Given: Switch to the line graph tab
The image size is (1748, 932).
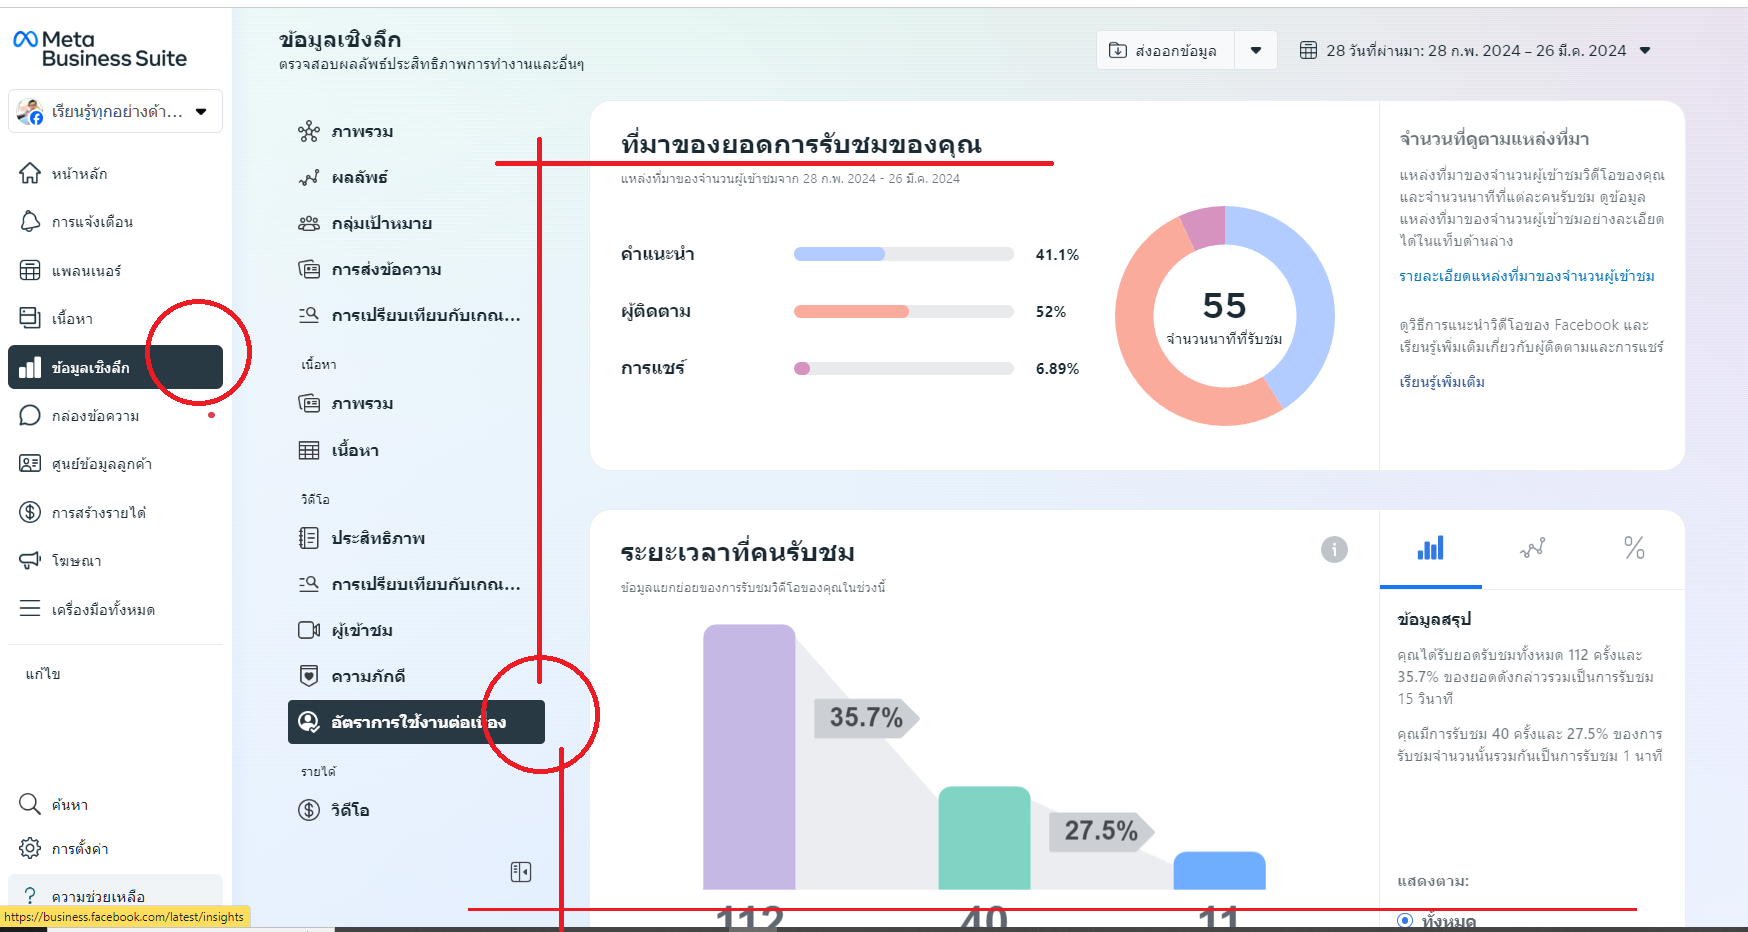Looking at the screenshot, I should pos(1532,548).
